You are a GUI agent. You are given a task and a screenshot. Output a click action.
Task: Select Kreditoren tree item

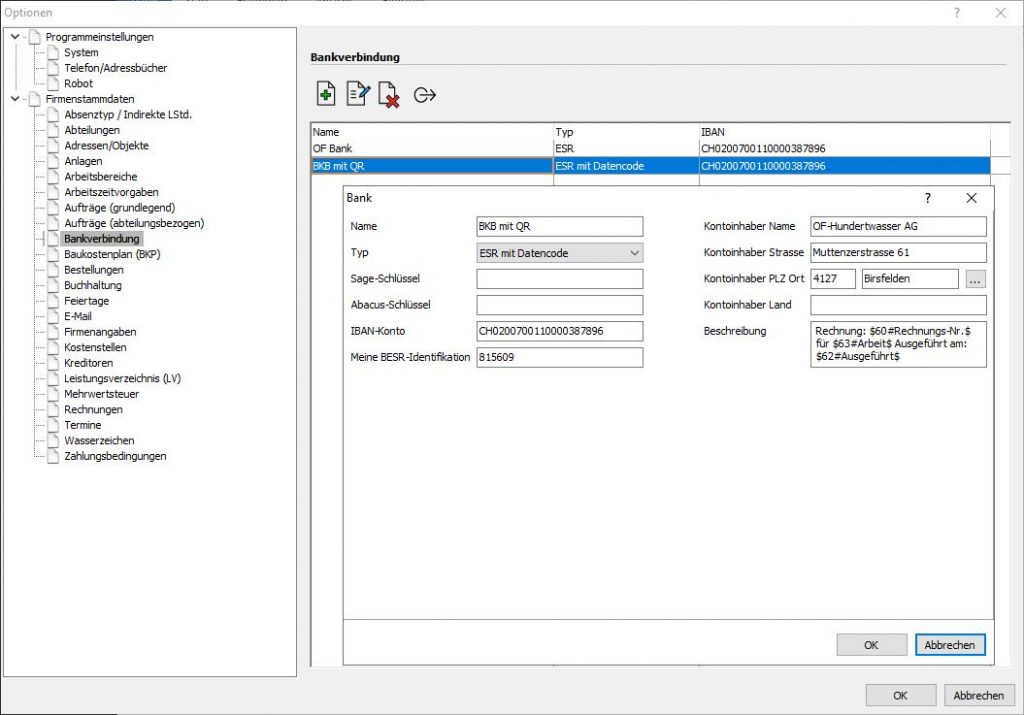(x=88, y=363)
